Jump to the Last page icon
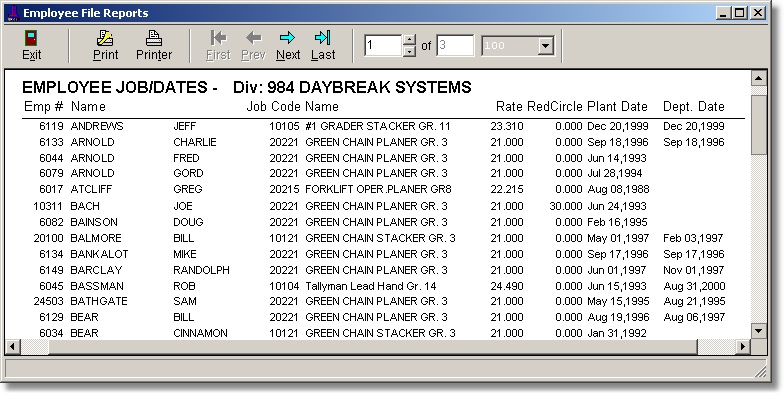784x395 pixels. [322, 38]
